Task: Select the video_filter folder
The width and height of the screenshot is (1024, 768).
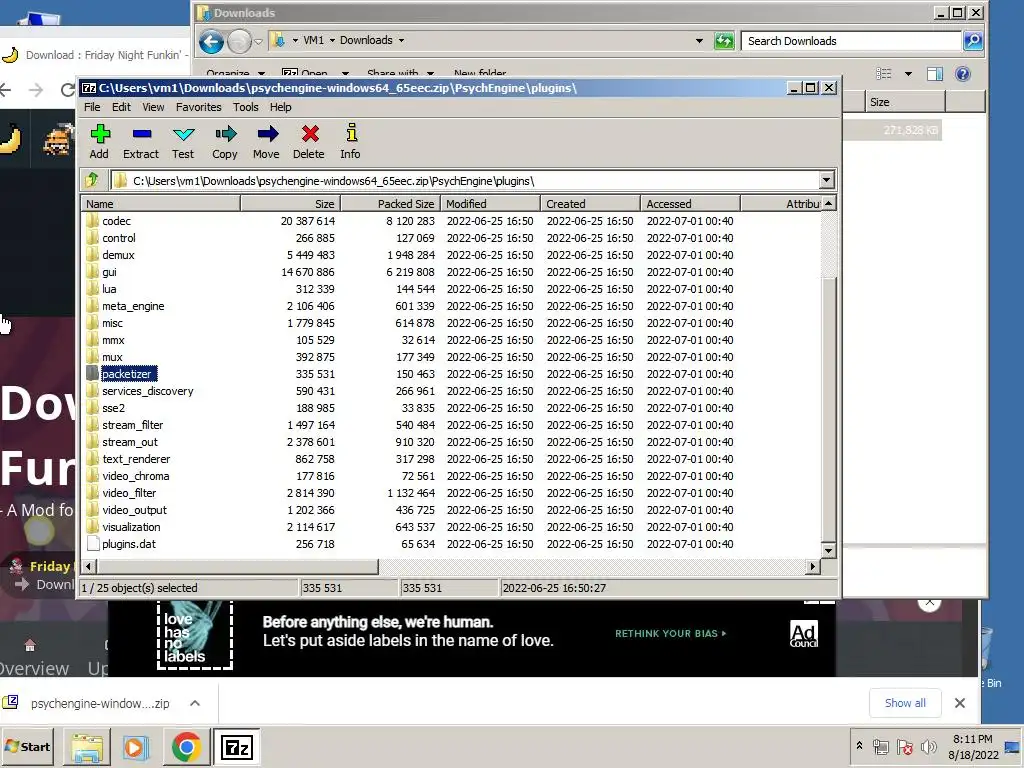Action: pos(129,492)
